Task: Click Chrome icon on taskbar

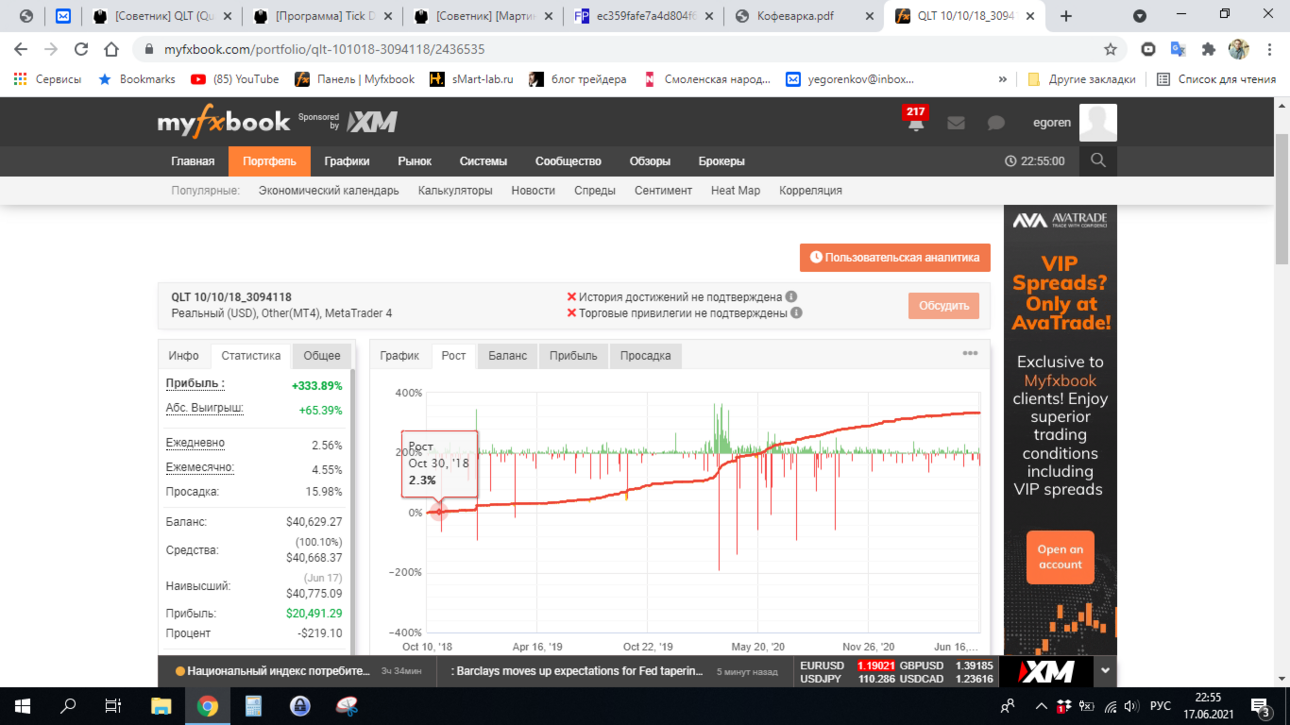Action: coord(207,706)
